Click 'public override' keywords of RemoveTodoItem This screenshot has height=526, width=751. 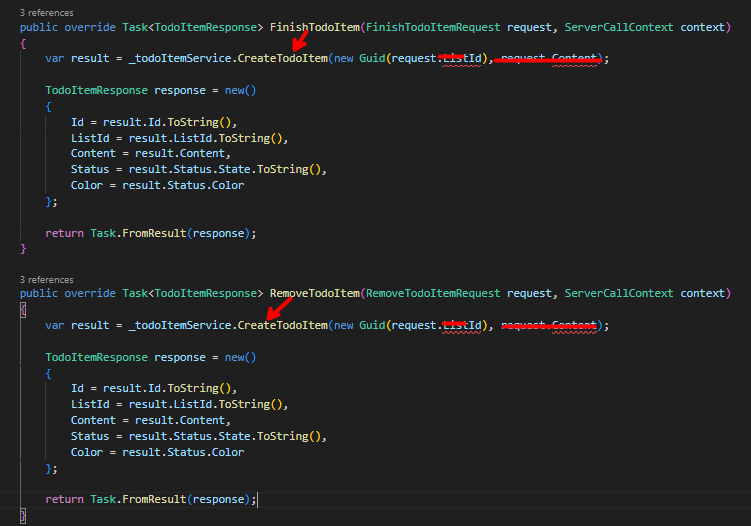tap(68, 293)
